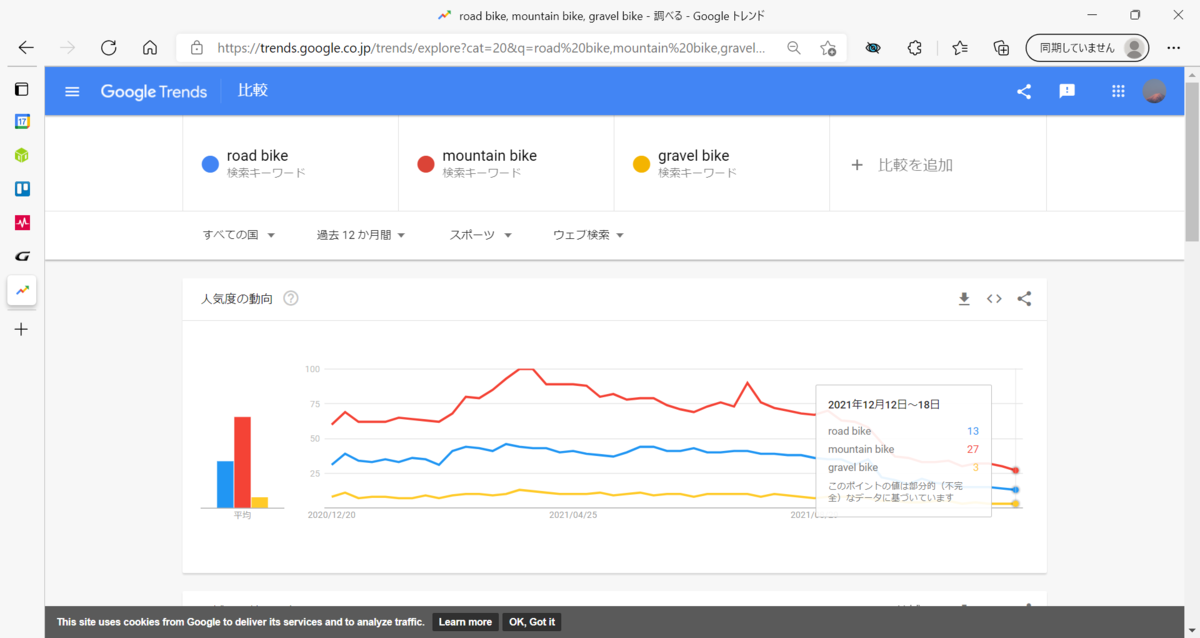The height and width of the screenshot is (638, 1200).
Task: Focus the browser address bar URL
Action: [490, 47]
